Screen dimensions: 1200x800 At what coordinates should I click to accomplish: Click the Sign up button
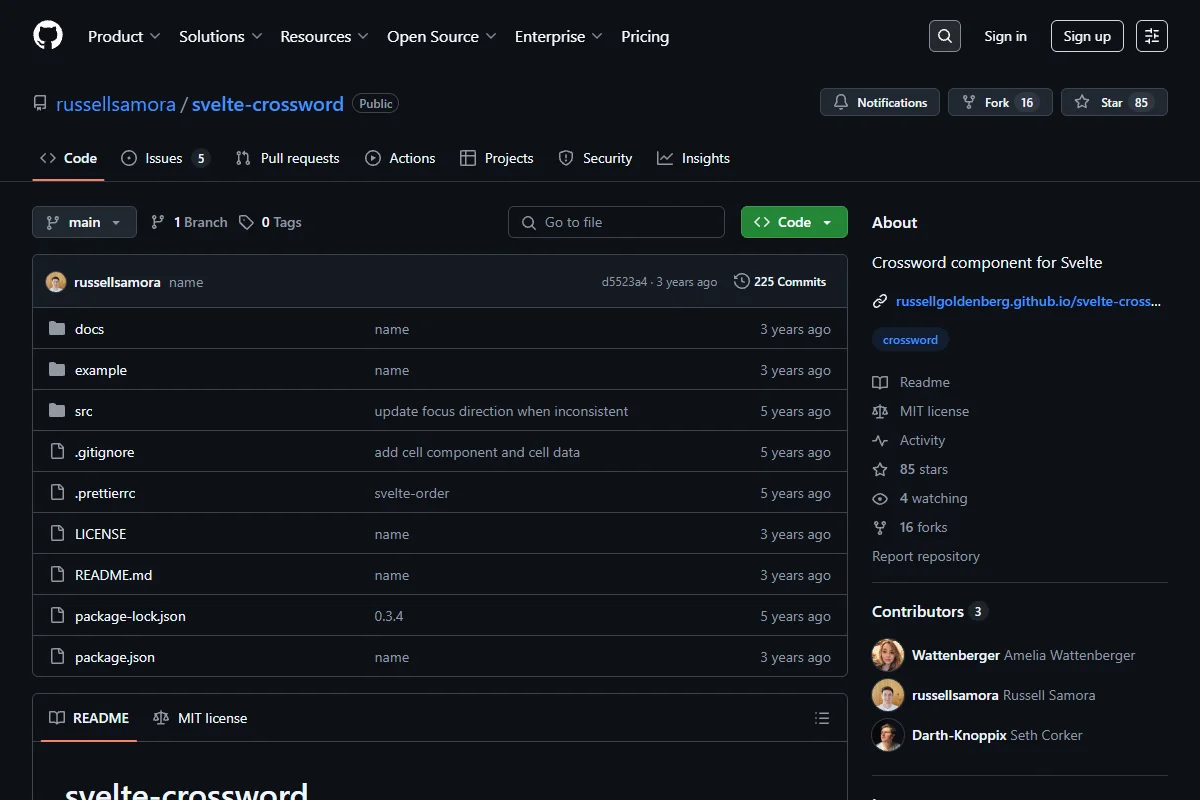click(x=1087, y=36)
